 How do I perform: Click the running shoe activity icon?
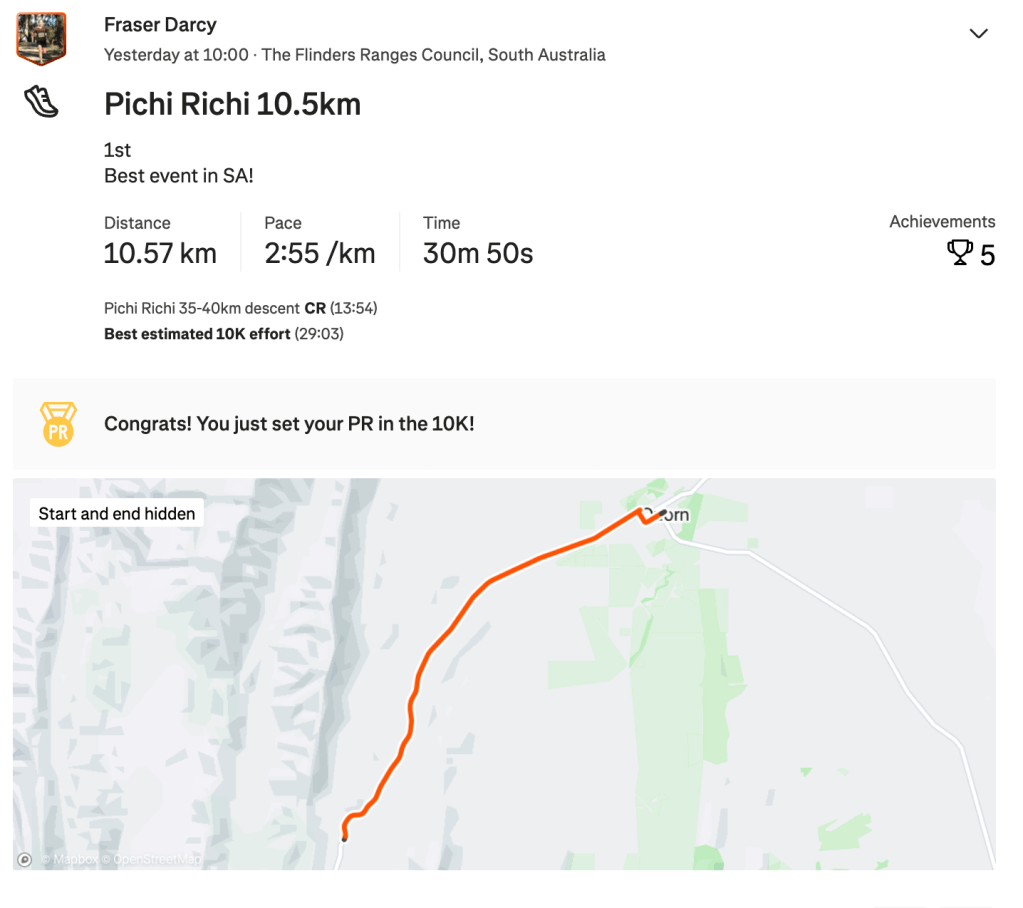click(41, 102)
